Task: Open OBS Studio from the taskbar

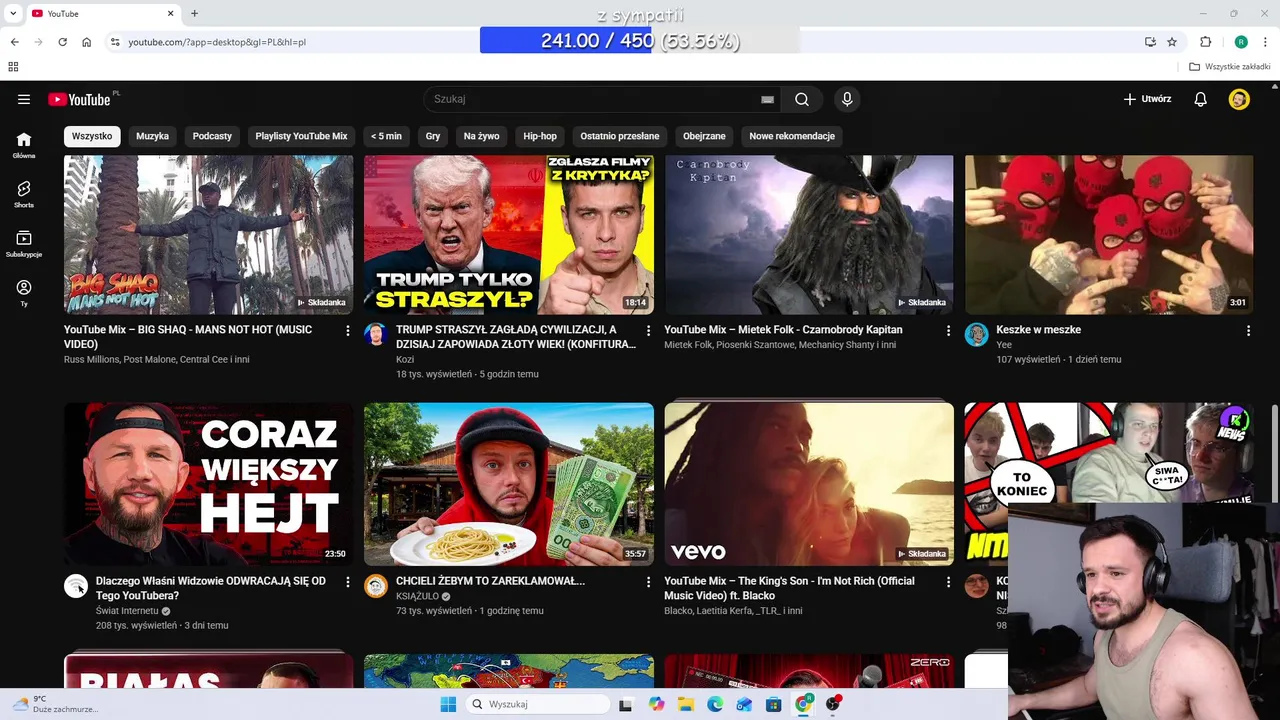Action: 832,704
